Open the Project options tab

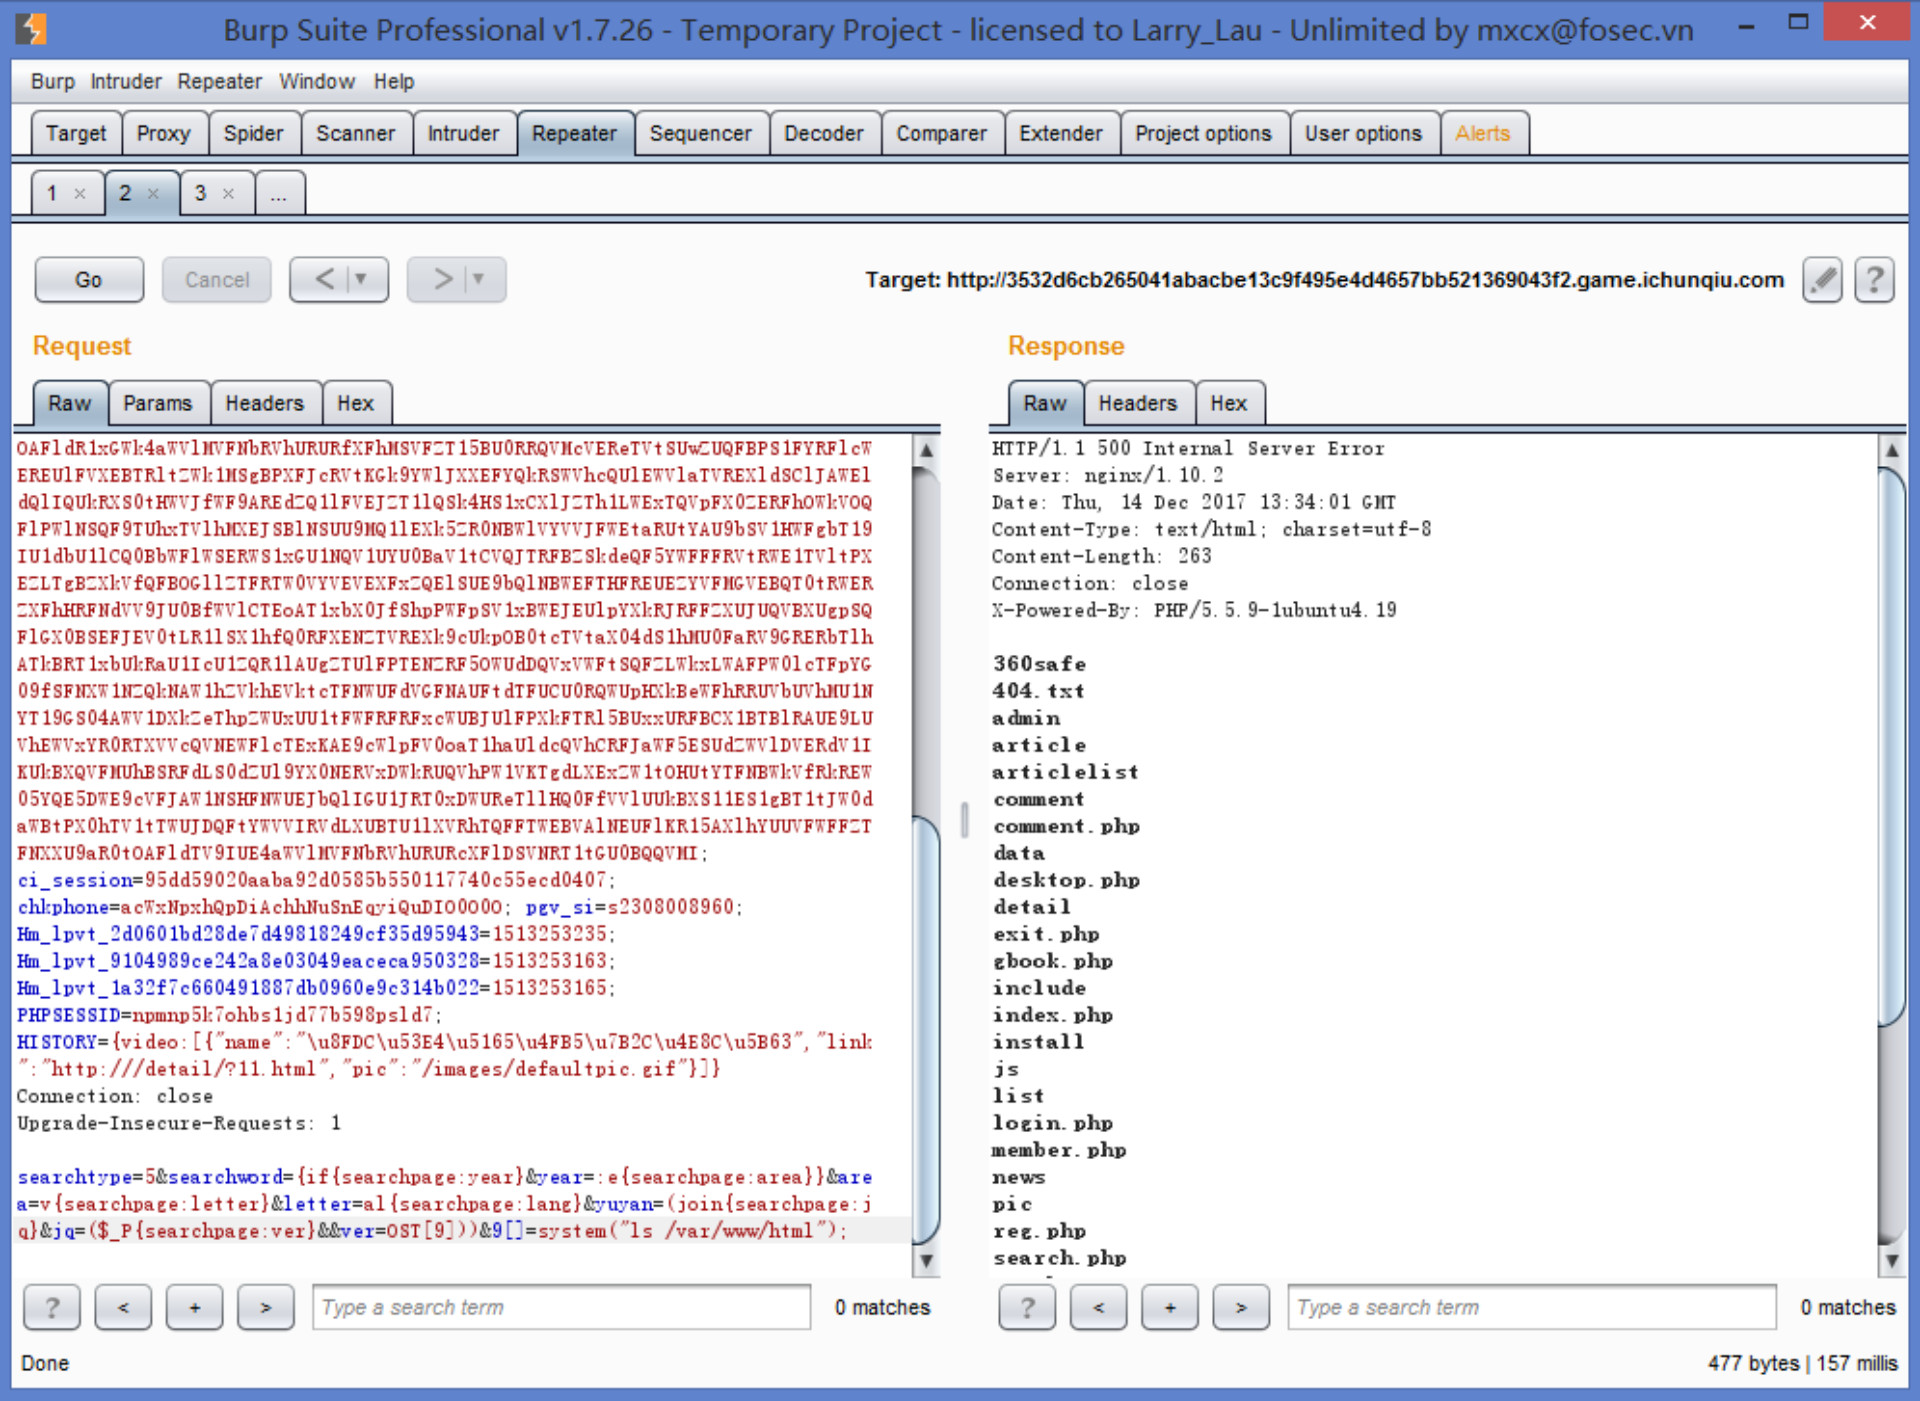point(1204,134)
